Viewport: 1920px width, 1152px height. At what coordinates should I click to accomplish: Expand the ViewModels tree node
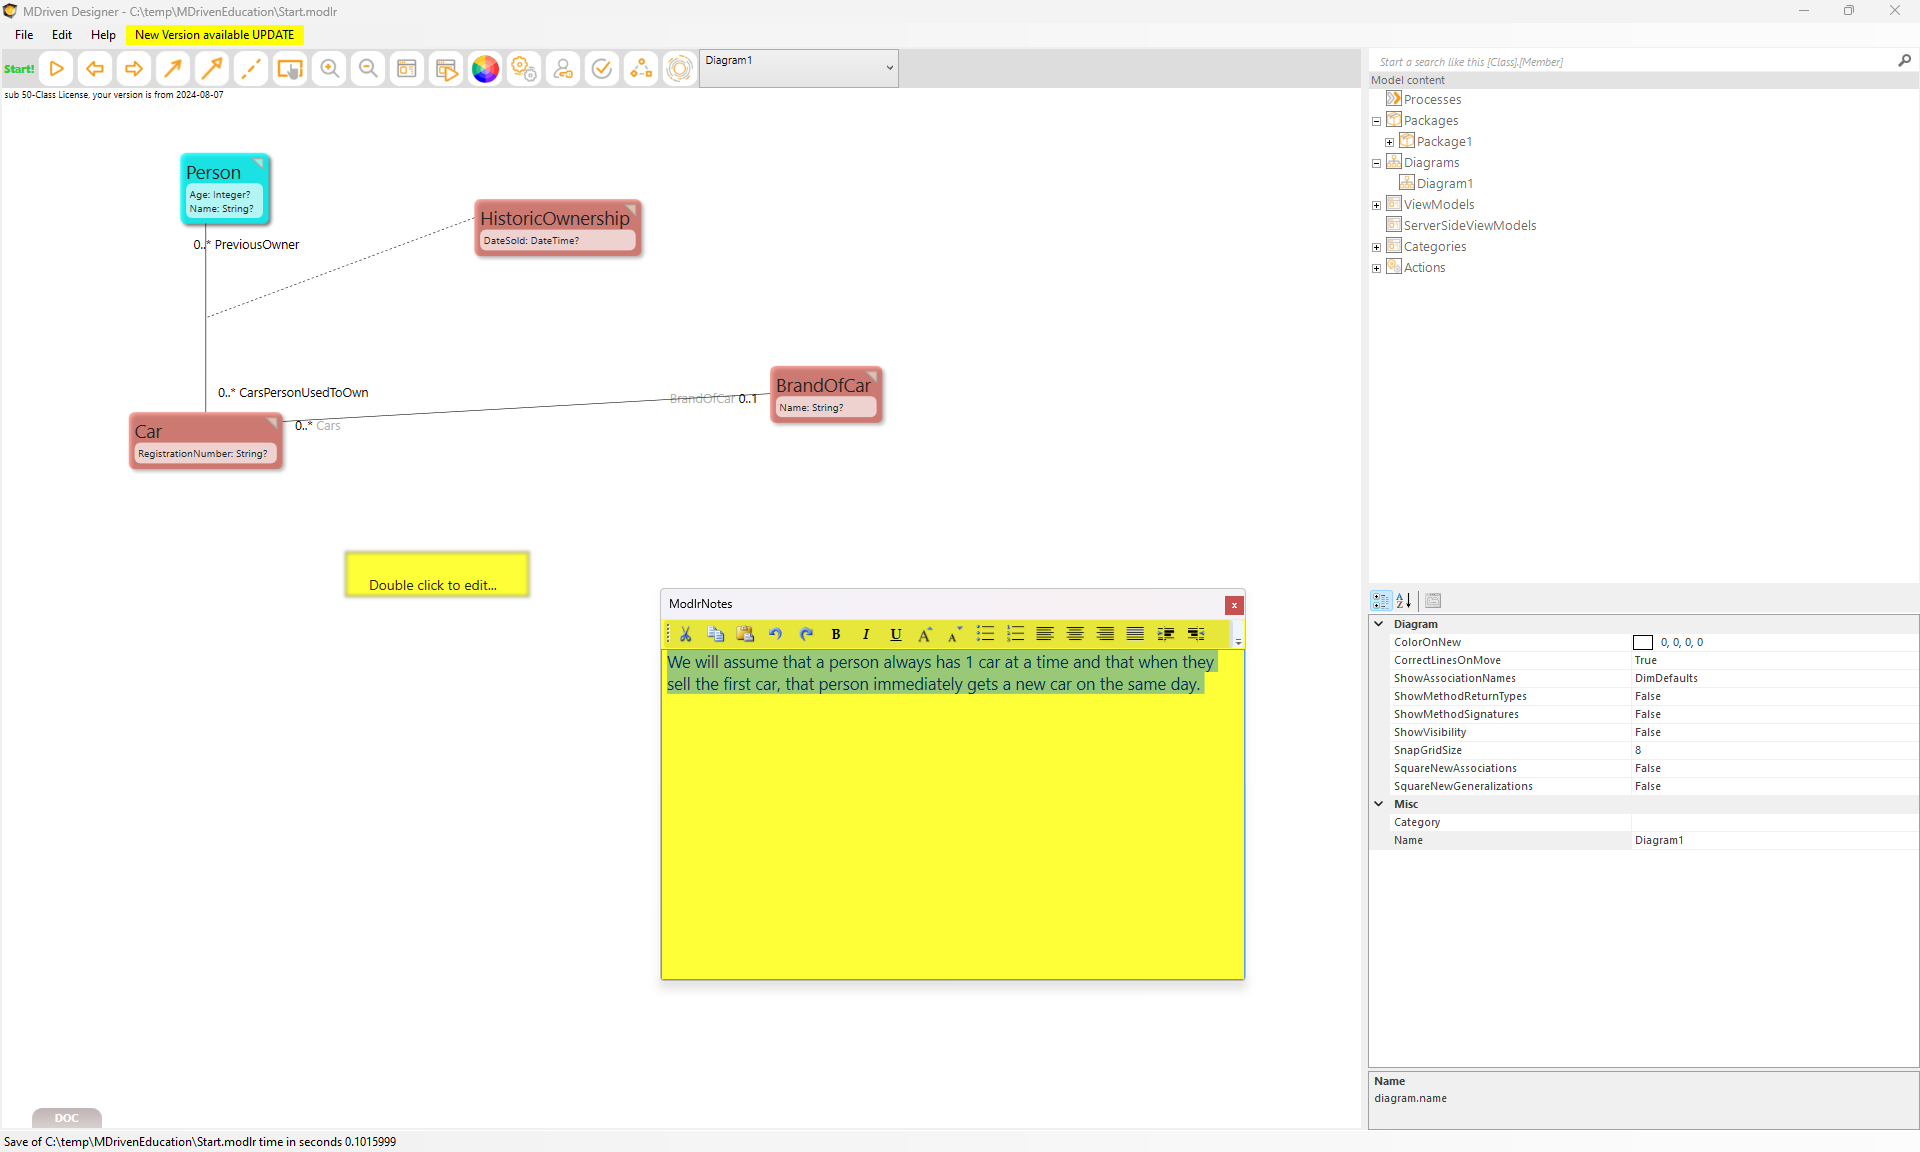[x=1376, y=205]
